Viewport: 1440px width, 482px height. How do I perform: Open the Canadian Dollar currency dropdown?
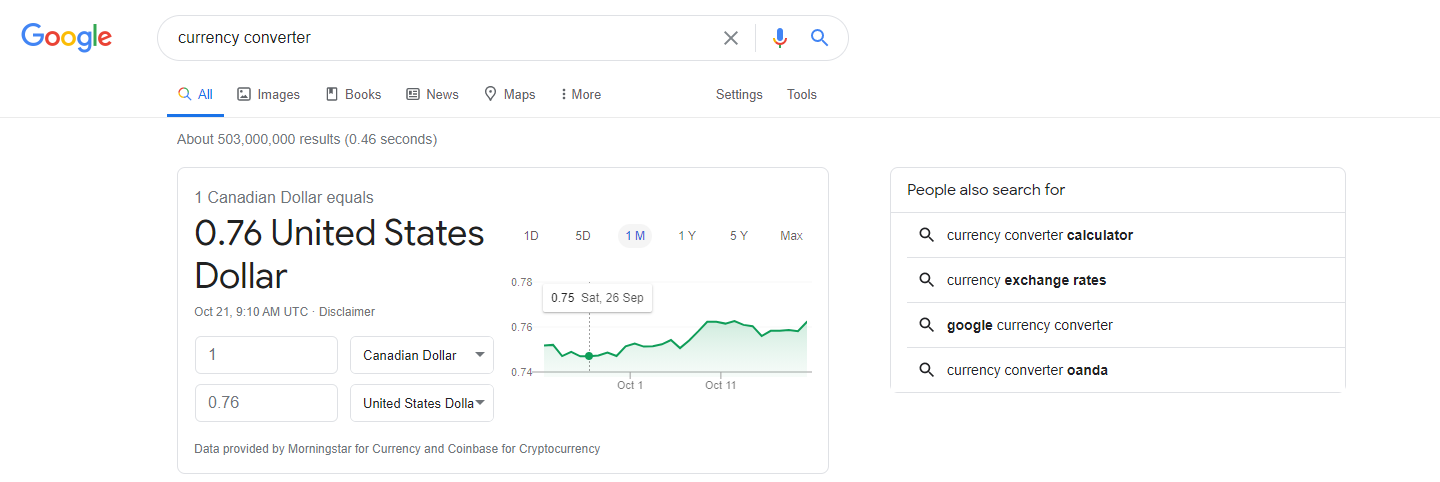pyautogui.click(x=422, y=355)
